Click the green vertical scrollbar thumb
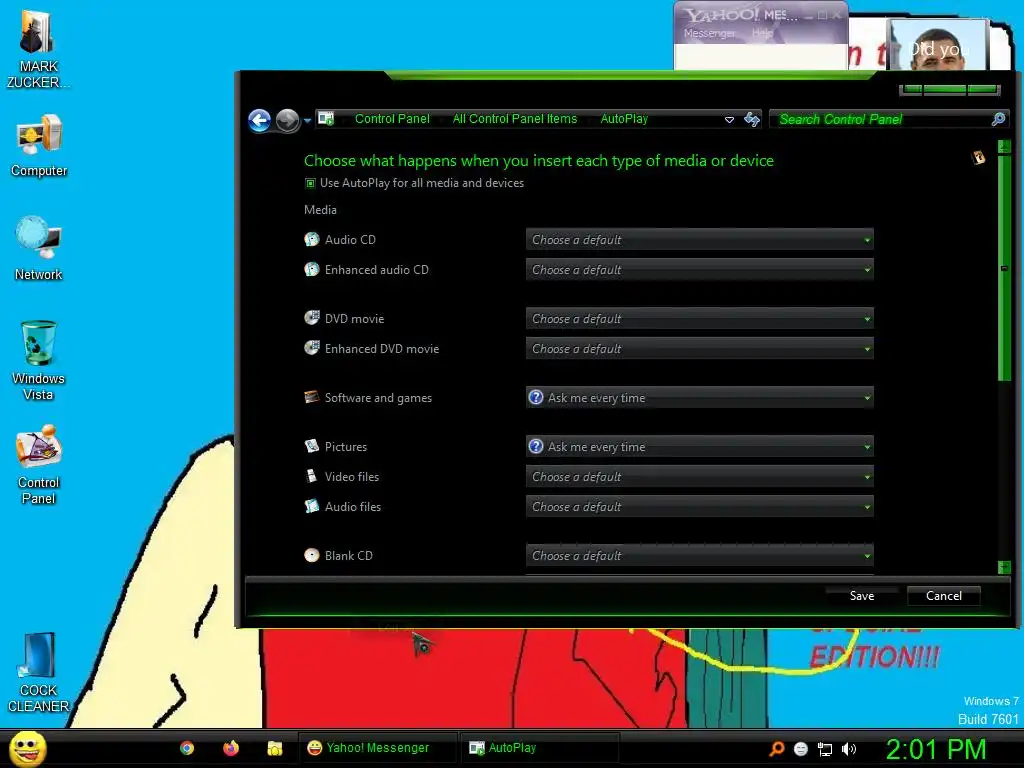The height and width of the screenshot is (768, 1024). pos(1004,268)
